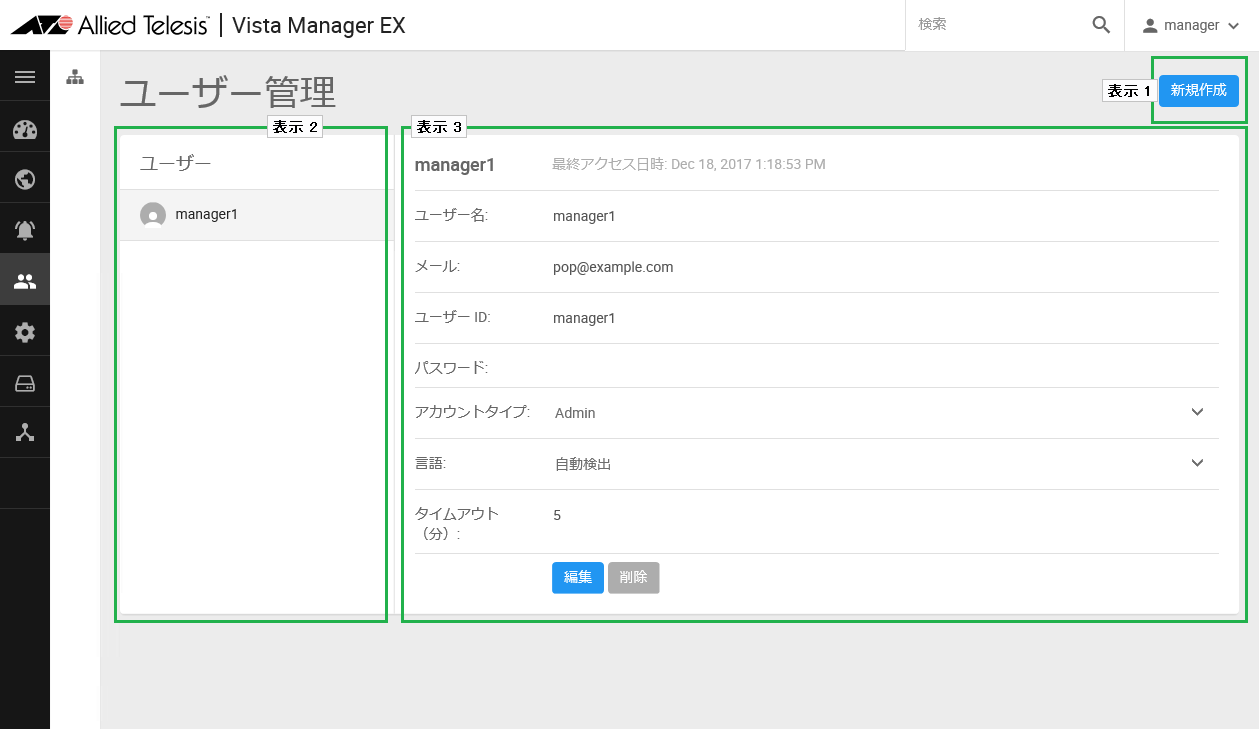Click the search magnifier icon
The height and width of the screenshot is (729, 1259).
[1101, 25]
